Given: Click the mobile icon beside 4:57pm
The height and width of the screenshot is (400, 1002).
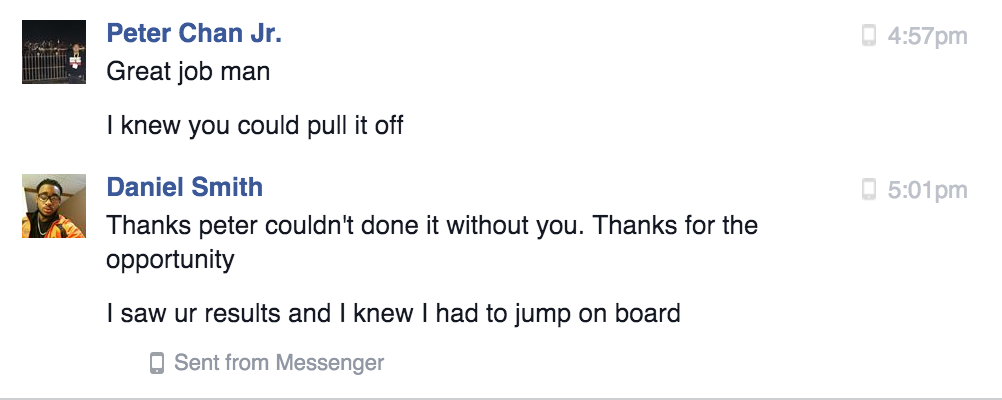Looking at the screenshot, I should pyautogui.click(x=868, y=35).
